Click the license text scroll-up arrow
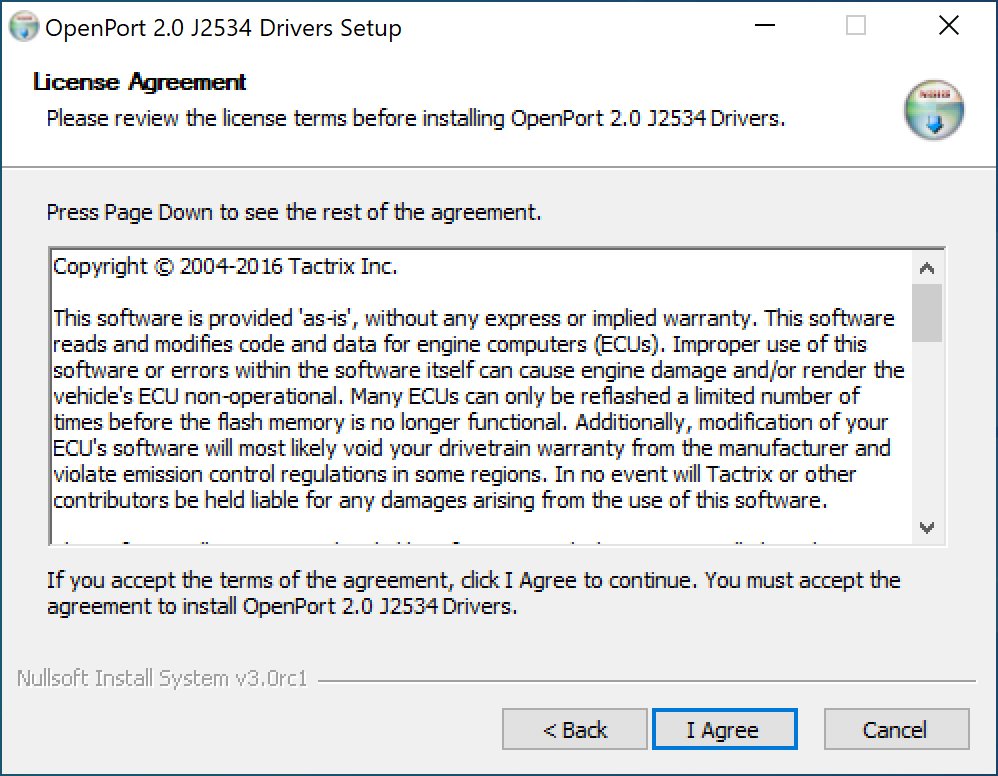The width and height of the screenshot is (998, 776). (927, 268)
